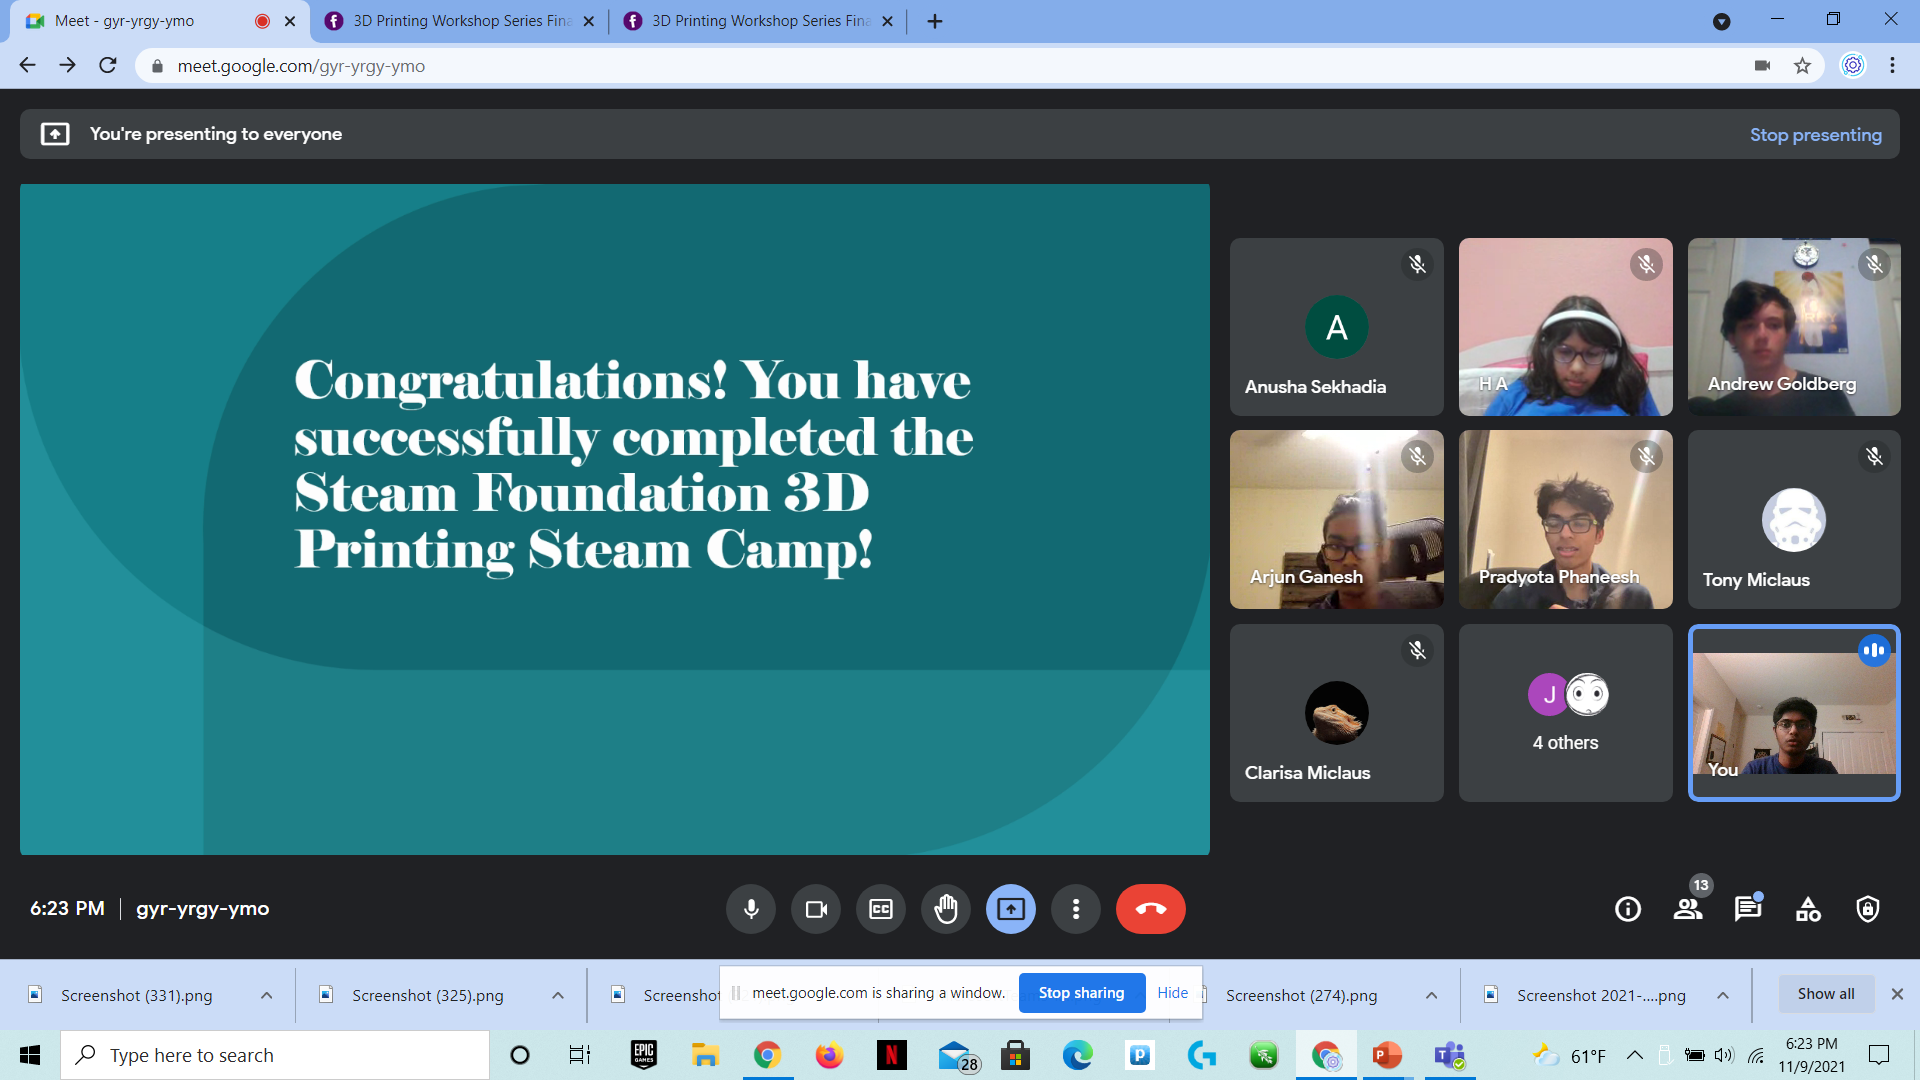Screen dimensions: 1920x1080
Task: Expand Screenshot 2021 download menu
Action: (x=1723, y=995)
